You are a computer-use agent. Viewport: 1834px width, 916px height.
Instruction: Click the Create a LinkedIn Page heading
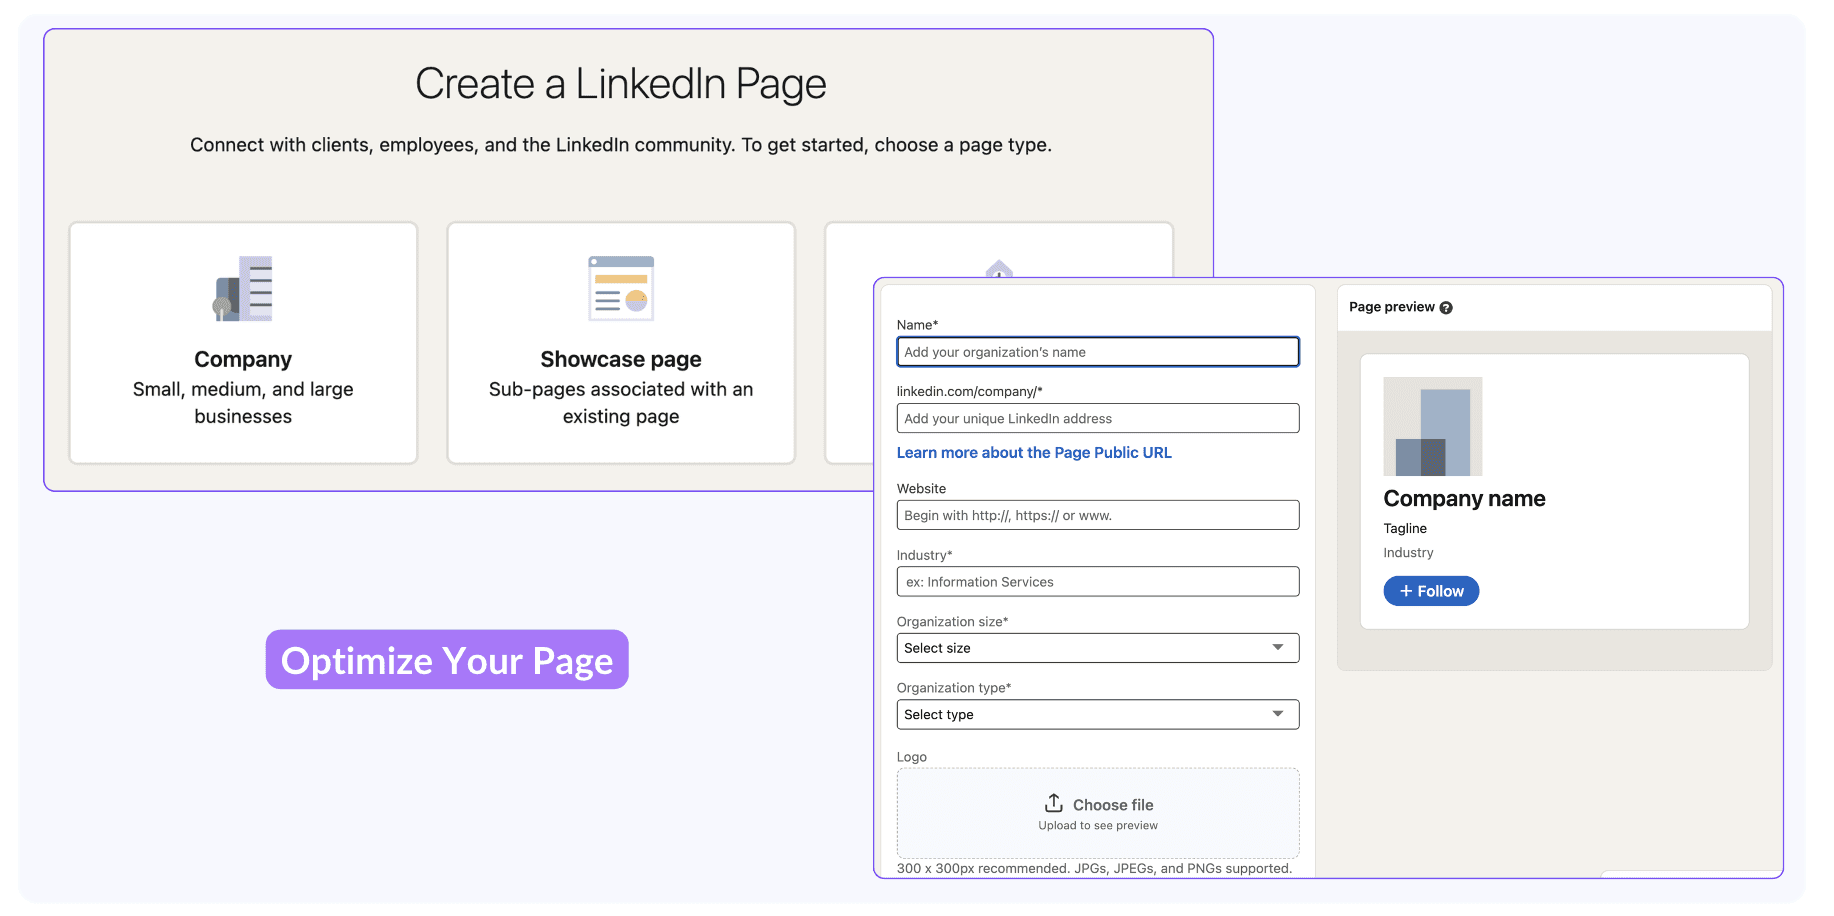tap(621, 84)
